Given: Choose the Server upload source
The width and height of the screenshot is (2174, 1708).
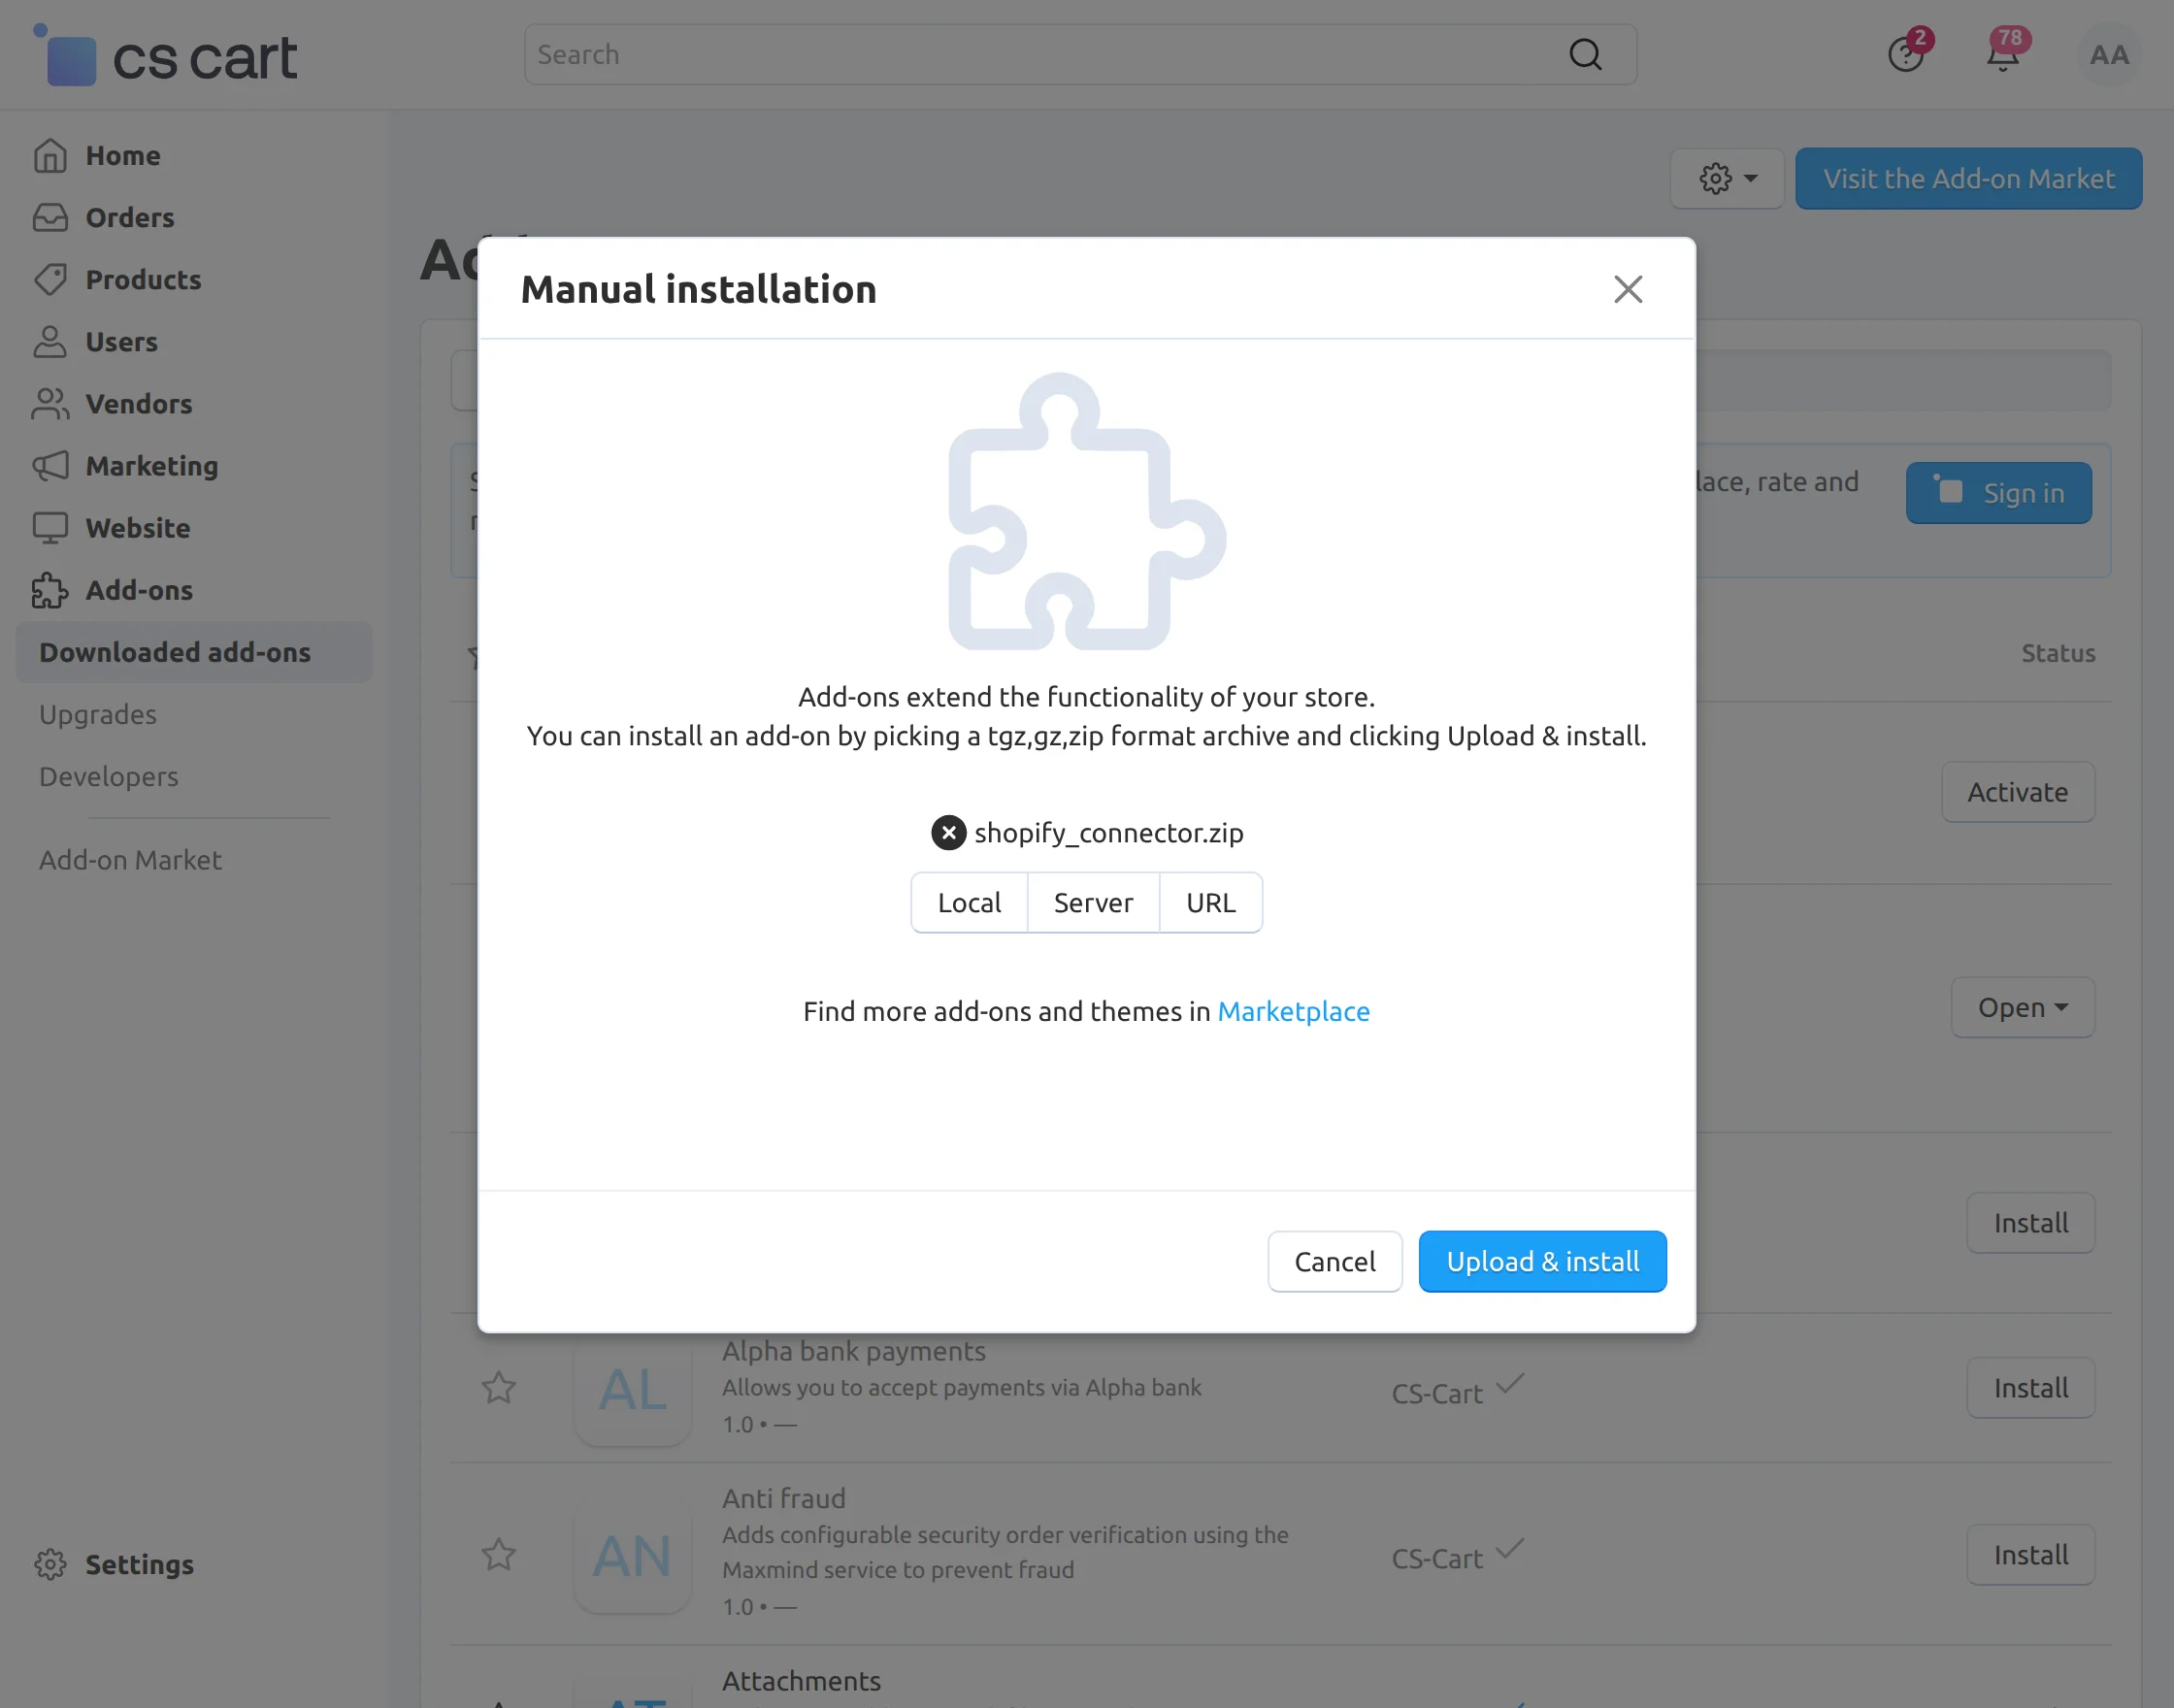Looking at the screenshot, I should (x=1093, y=902).
